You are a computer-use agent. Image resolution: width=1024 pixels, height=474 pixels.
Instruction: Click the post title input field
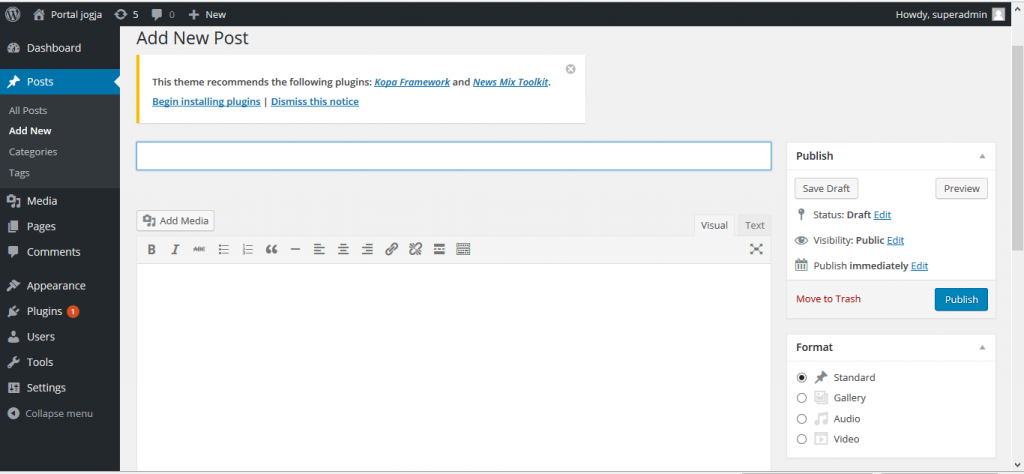click(453, 156)
